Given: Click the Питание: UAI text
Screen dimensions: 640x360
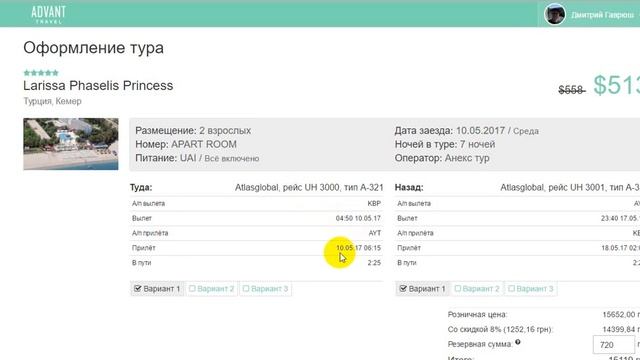Looking at the screenshot, I should (x=197, y=158).
